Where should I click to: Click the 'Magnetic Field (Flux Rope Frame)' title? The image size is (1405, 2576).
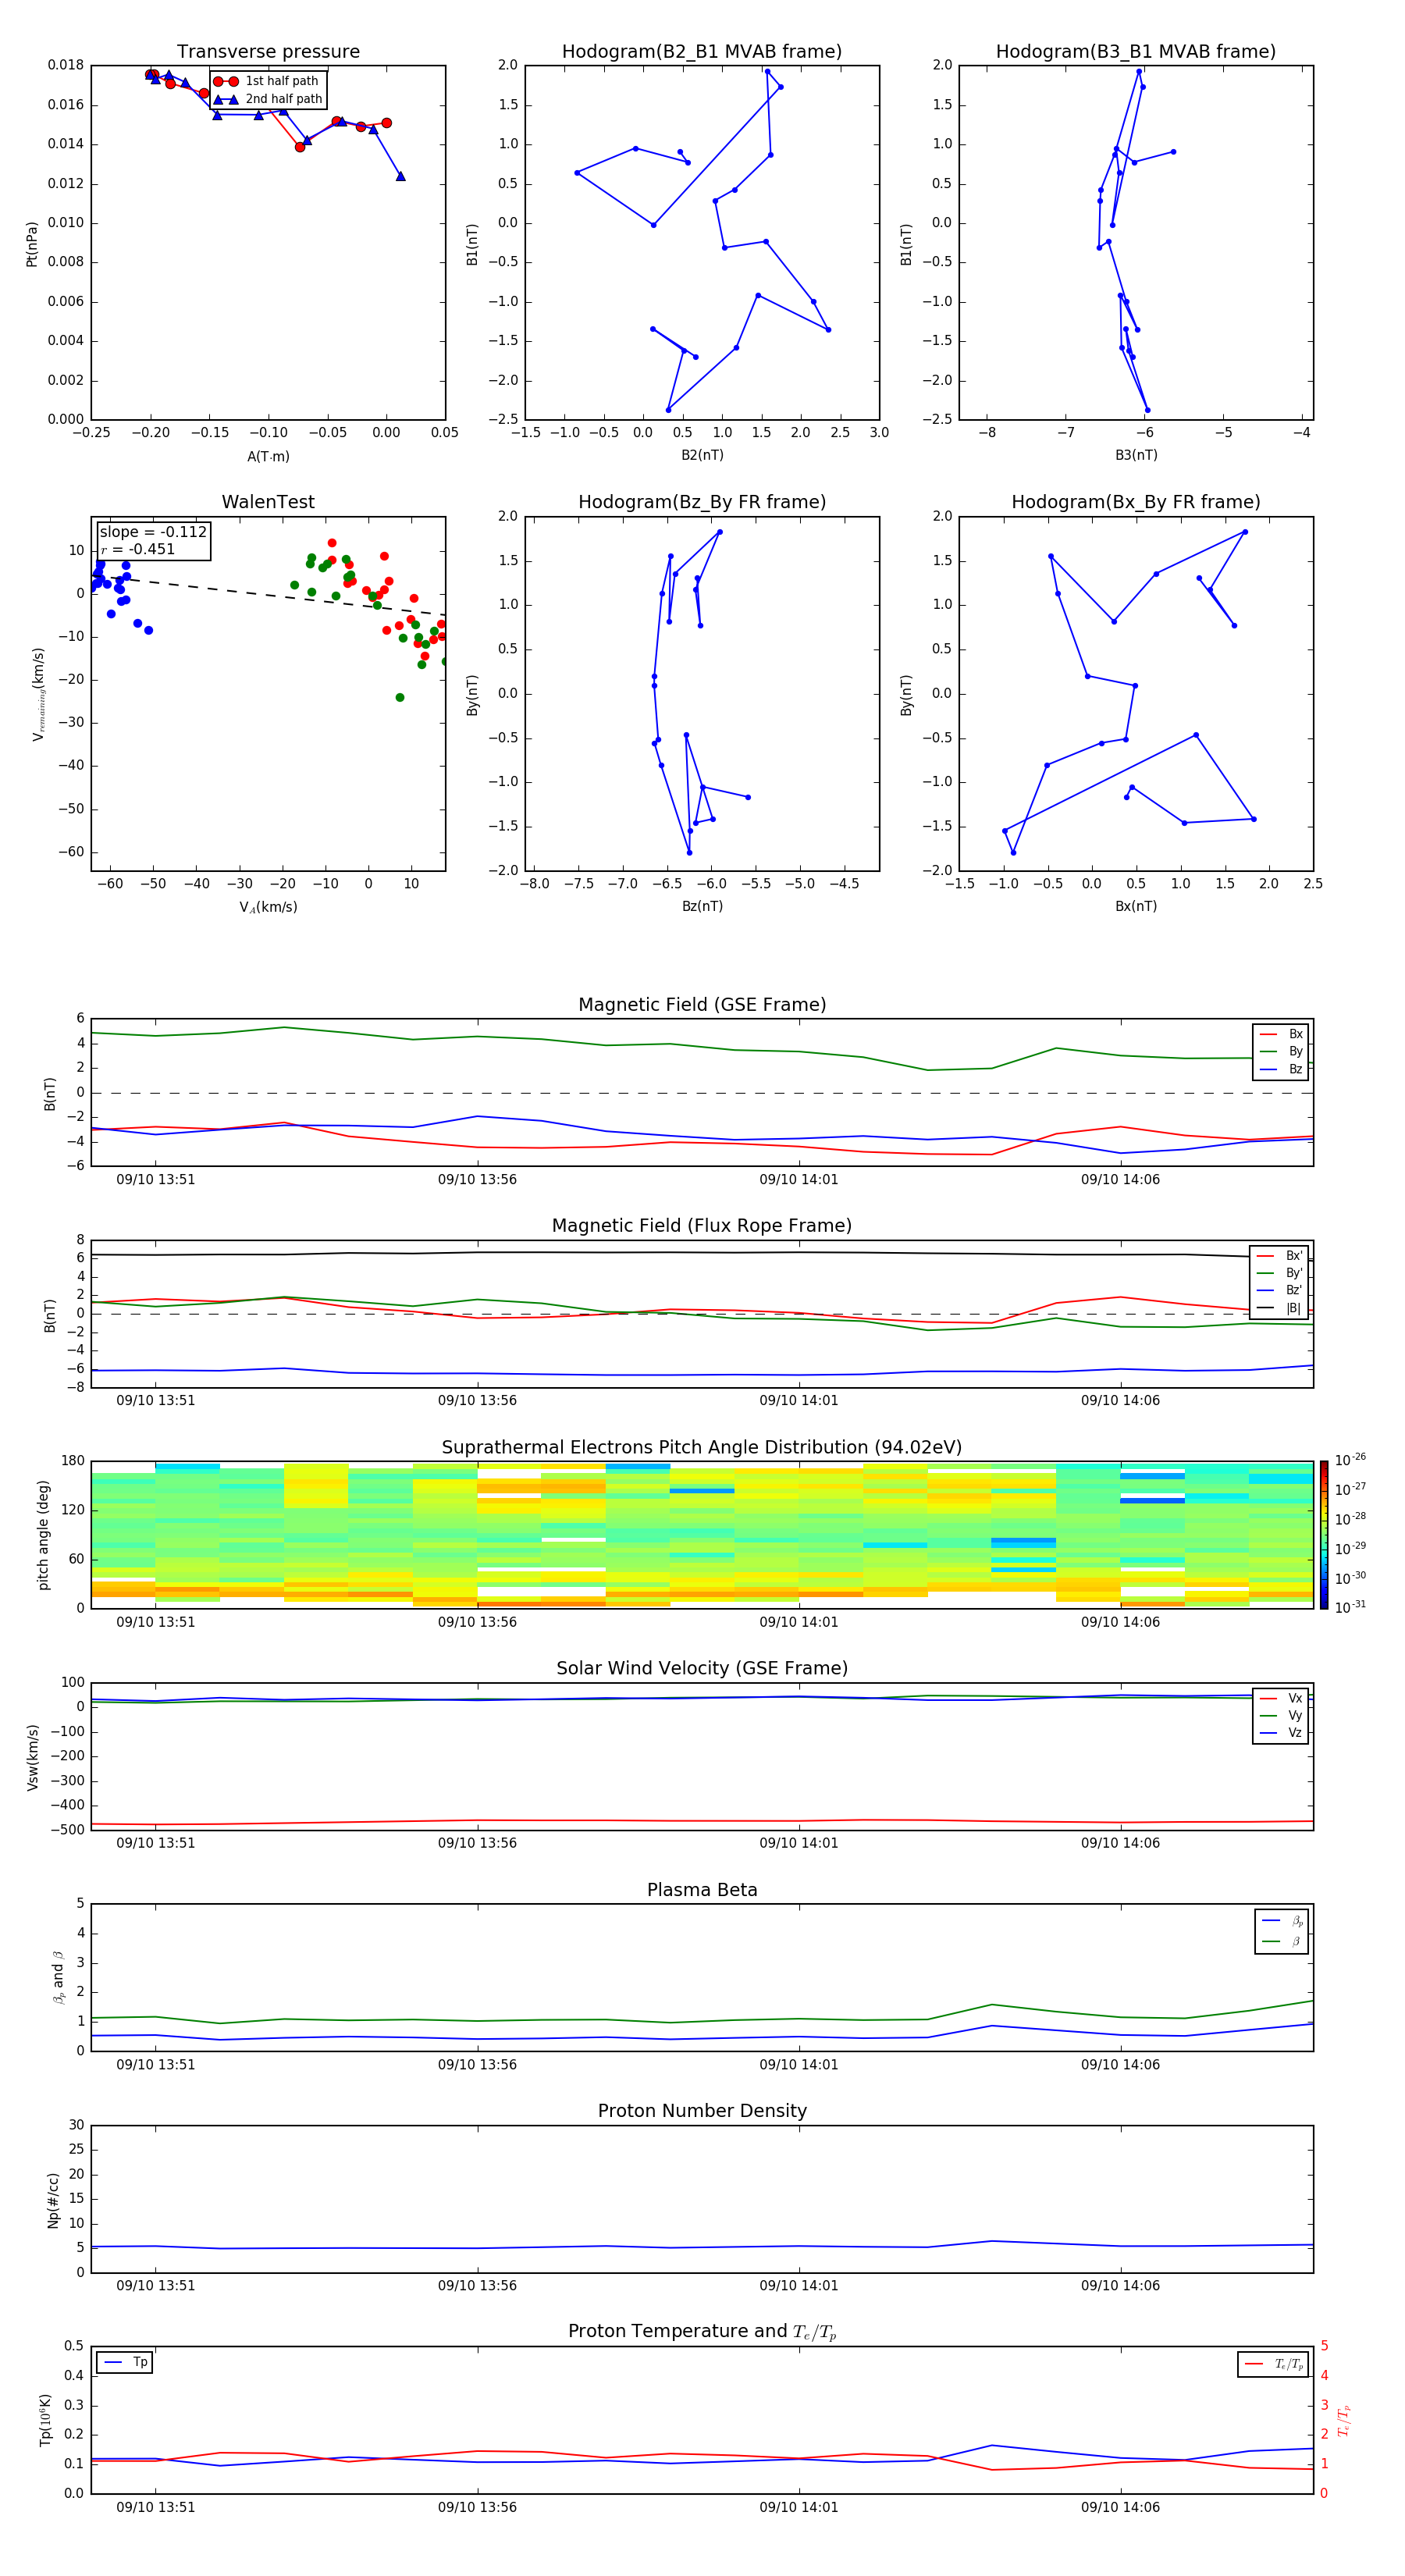click(702, 1226)
